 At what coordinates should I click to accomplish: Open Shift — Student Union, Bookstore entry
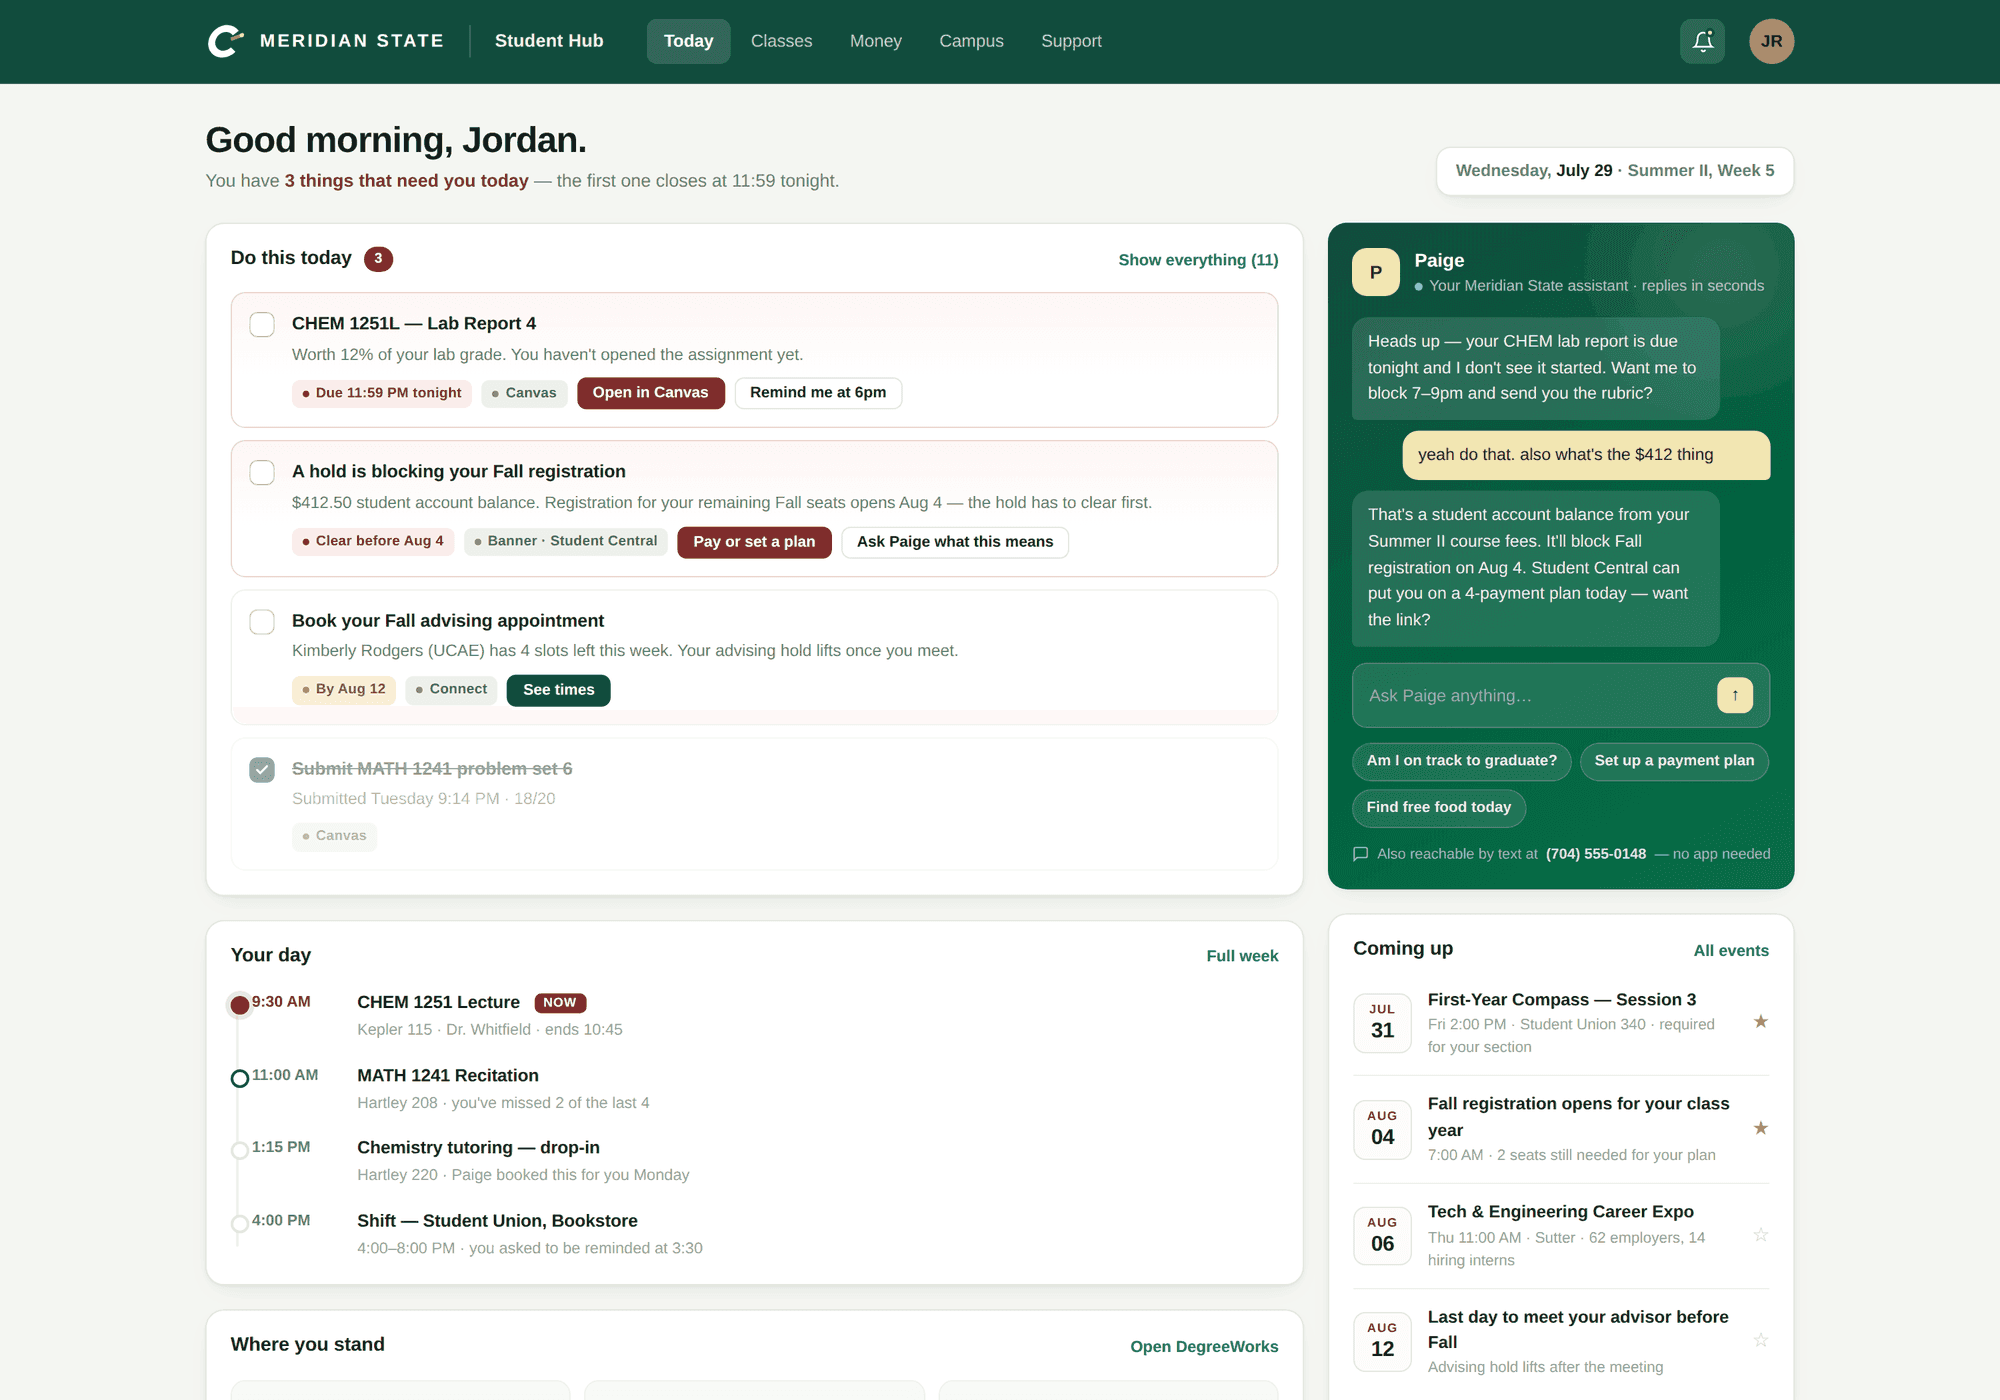(x=497, y=1221)
